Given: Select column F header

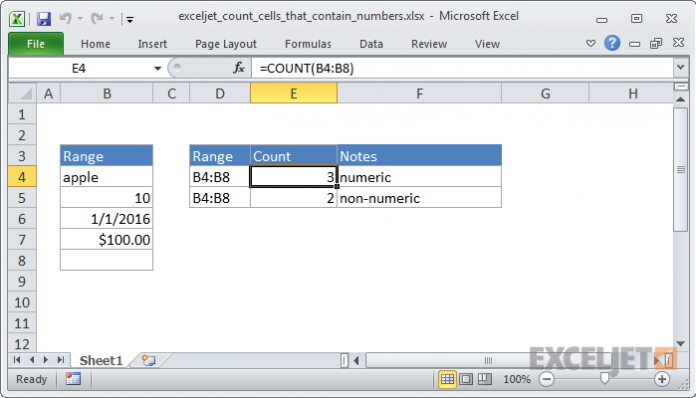Looking at the screenshot, I should point(419,94).
